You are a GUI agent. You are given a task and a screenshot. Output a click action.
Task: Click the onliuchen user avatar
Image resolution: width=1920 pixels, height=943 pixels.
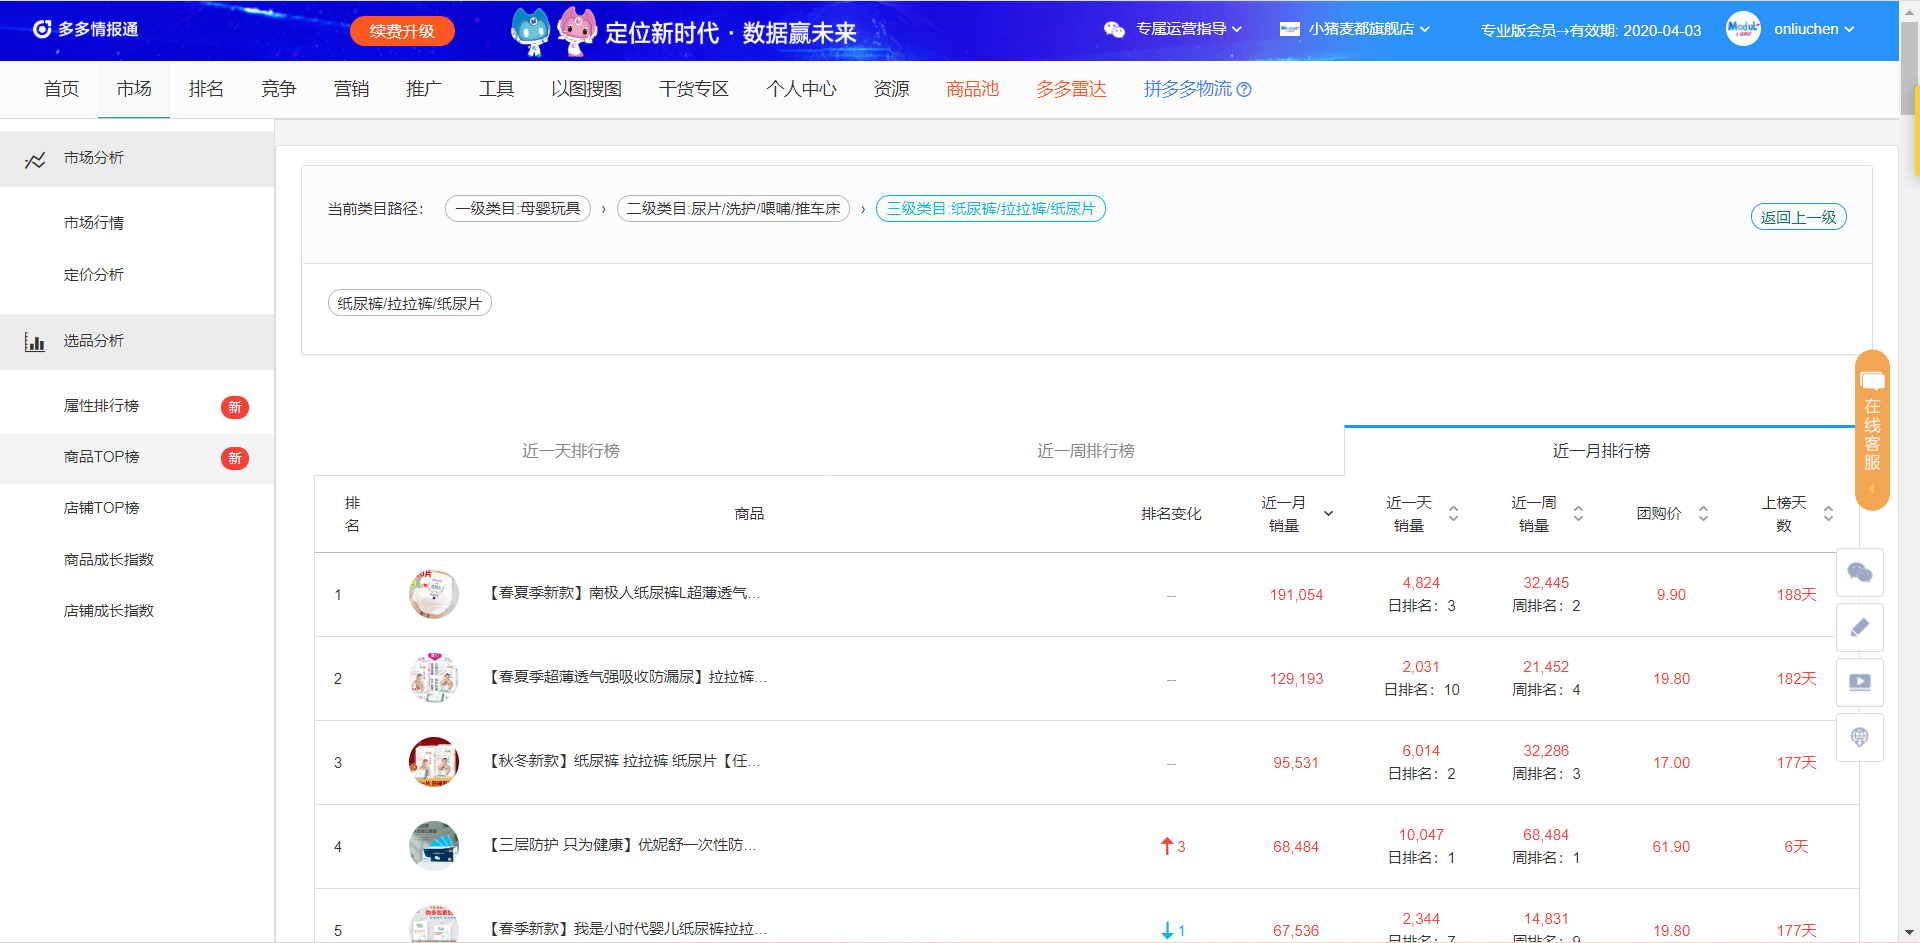click(1743, 29)
